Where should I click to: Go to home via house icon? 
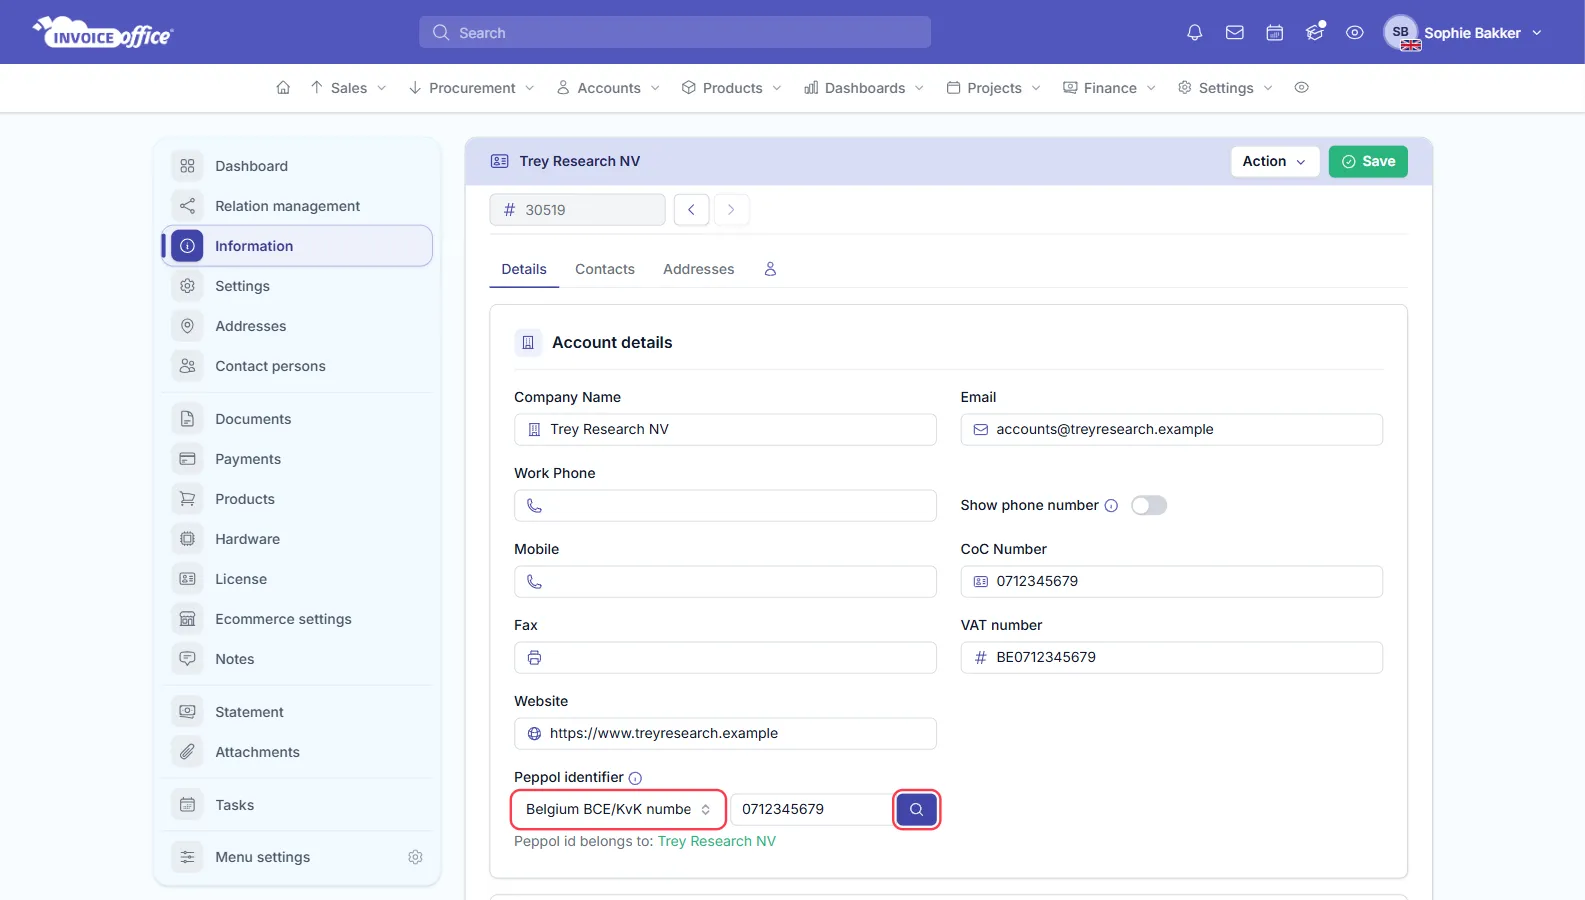(283, 88)
